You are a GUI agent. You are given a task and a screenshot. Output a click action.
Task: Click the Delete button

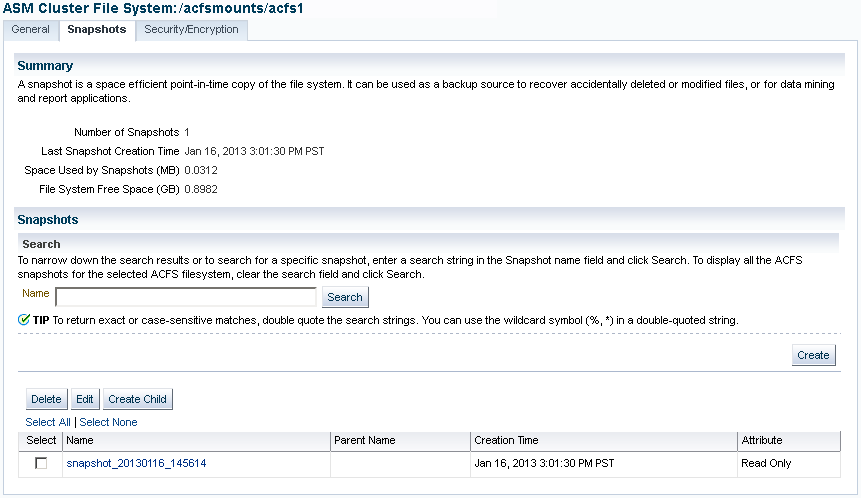[x=46, y=399]
